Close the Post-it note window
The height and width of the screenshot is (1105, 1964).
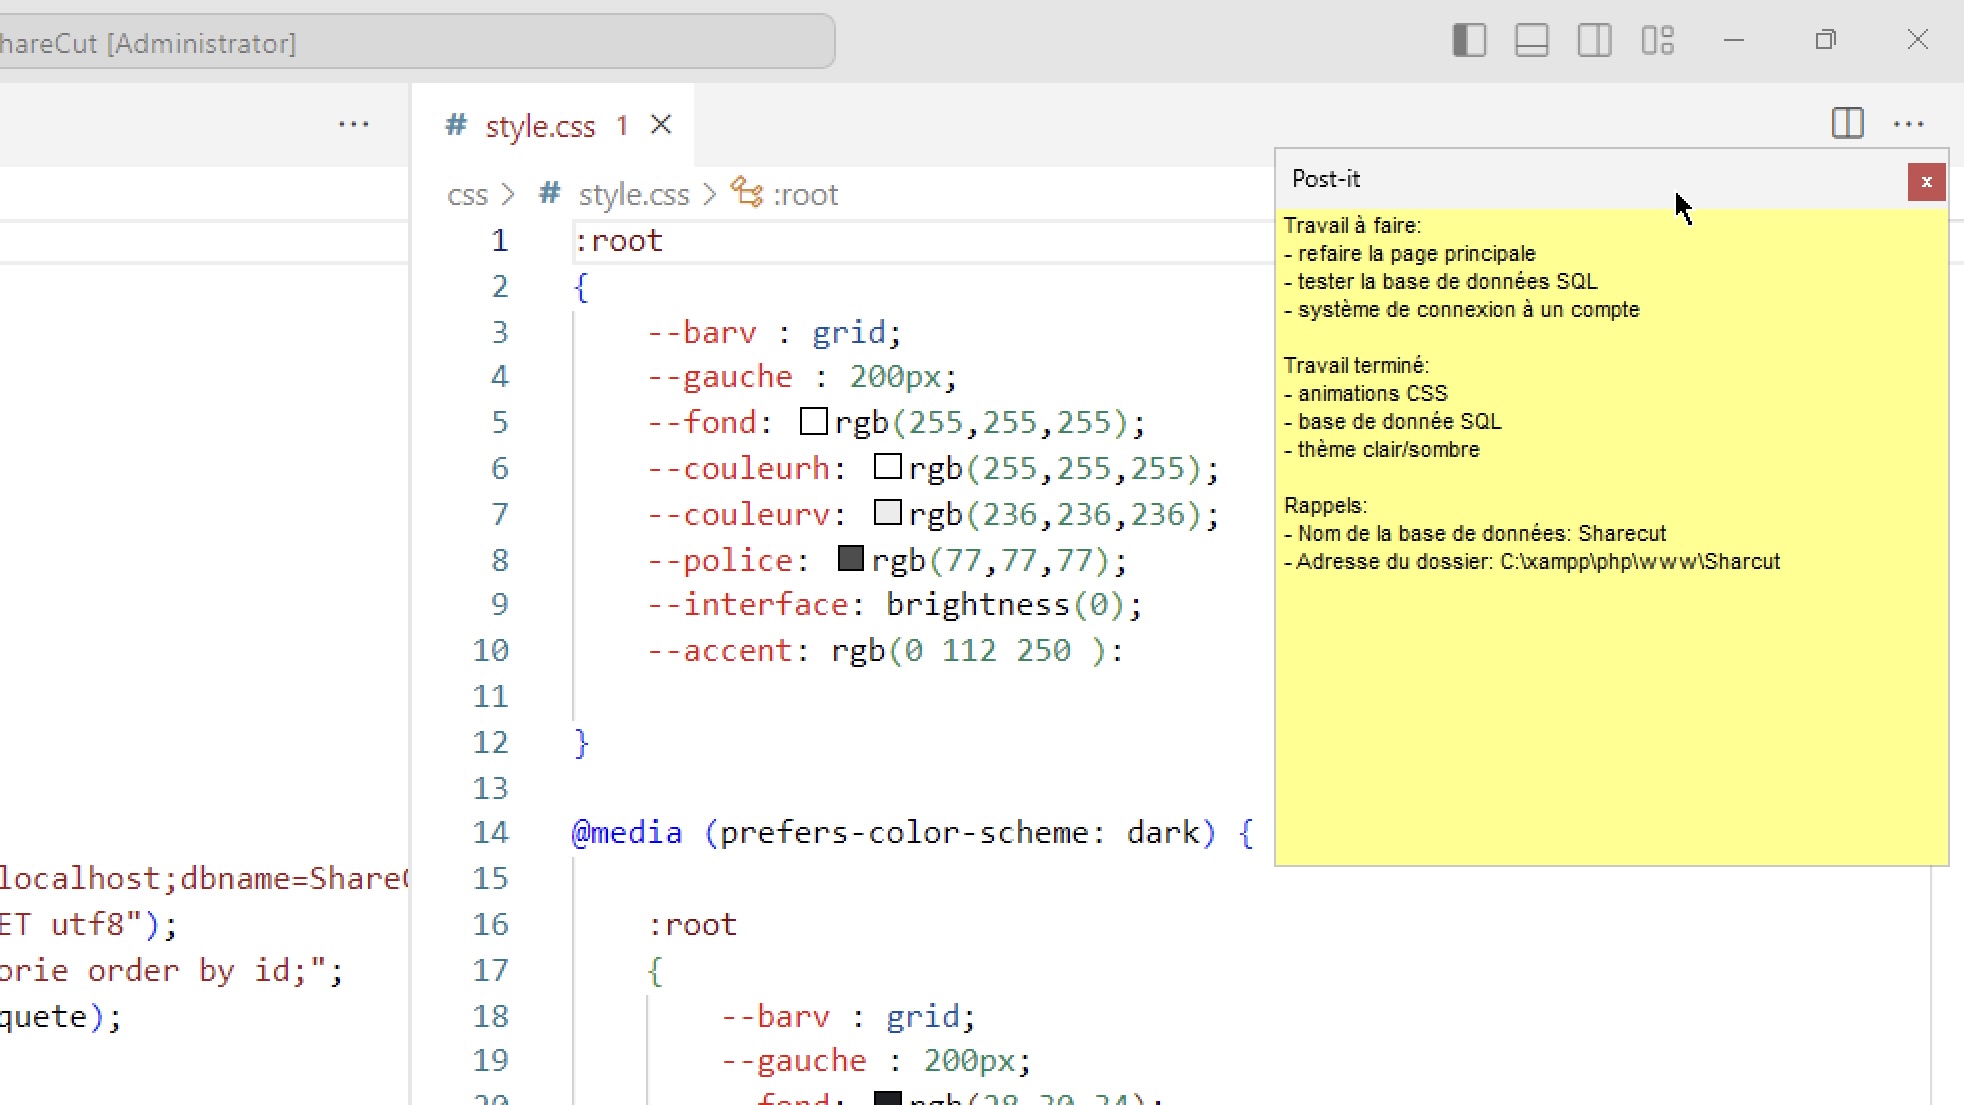(x=1926, y=182)
